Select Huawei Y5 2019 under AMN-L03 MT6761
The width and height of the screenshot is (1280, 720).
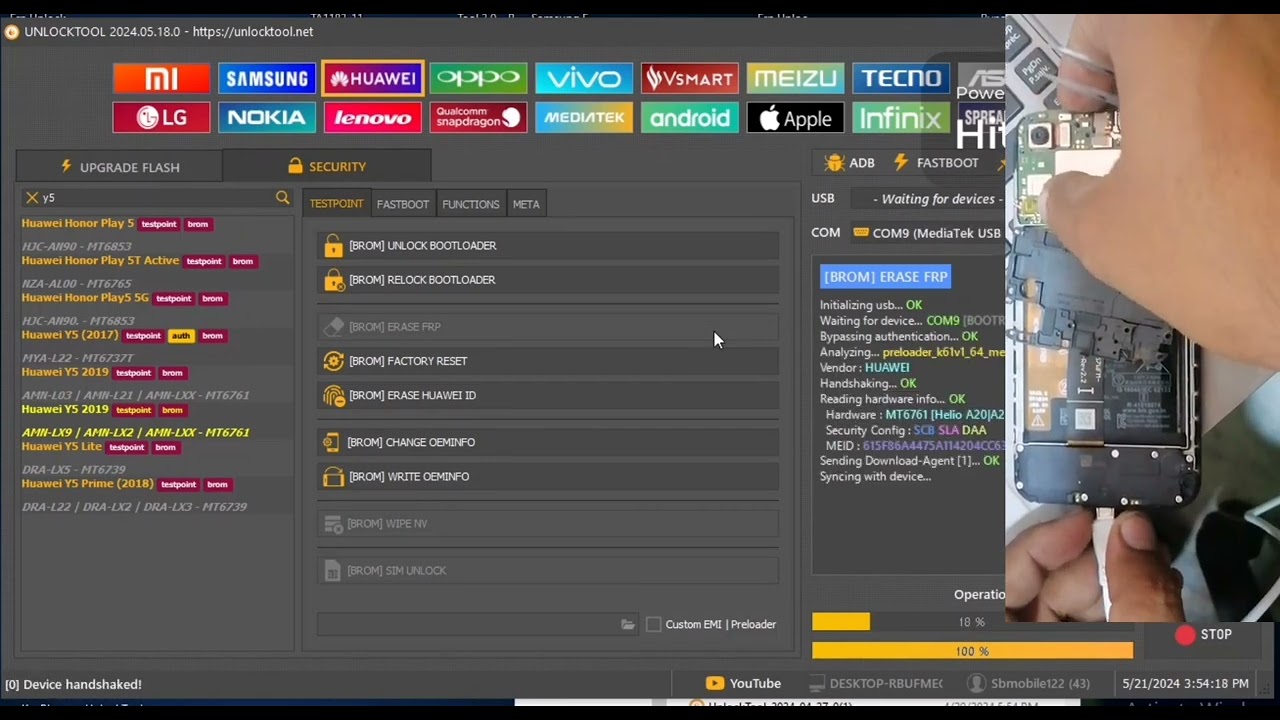point(65,409)
